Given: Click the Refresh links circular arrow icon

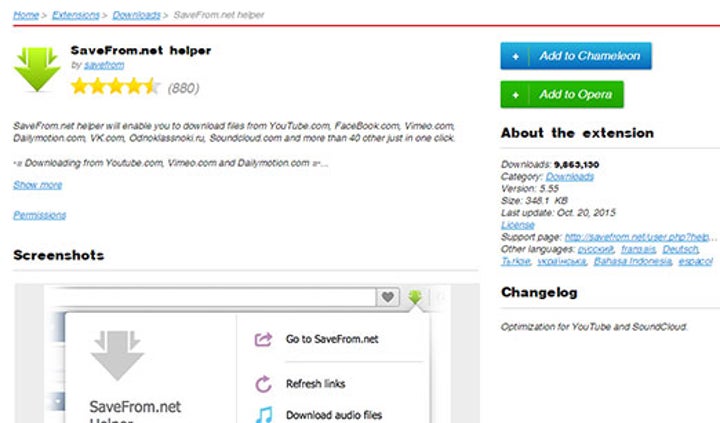Looking at the screenshot, I should pyautogui.click(x=263, y=383).
